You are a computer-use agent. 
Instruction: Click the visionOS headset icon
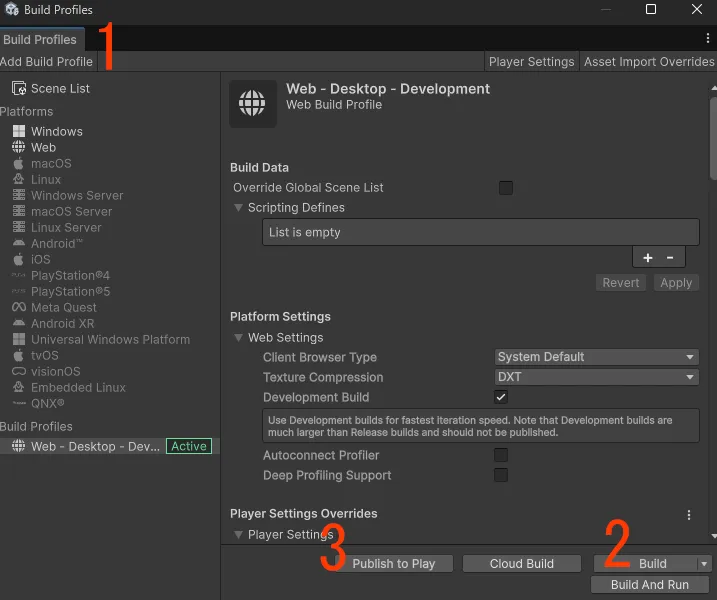coord(19,371)
